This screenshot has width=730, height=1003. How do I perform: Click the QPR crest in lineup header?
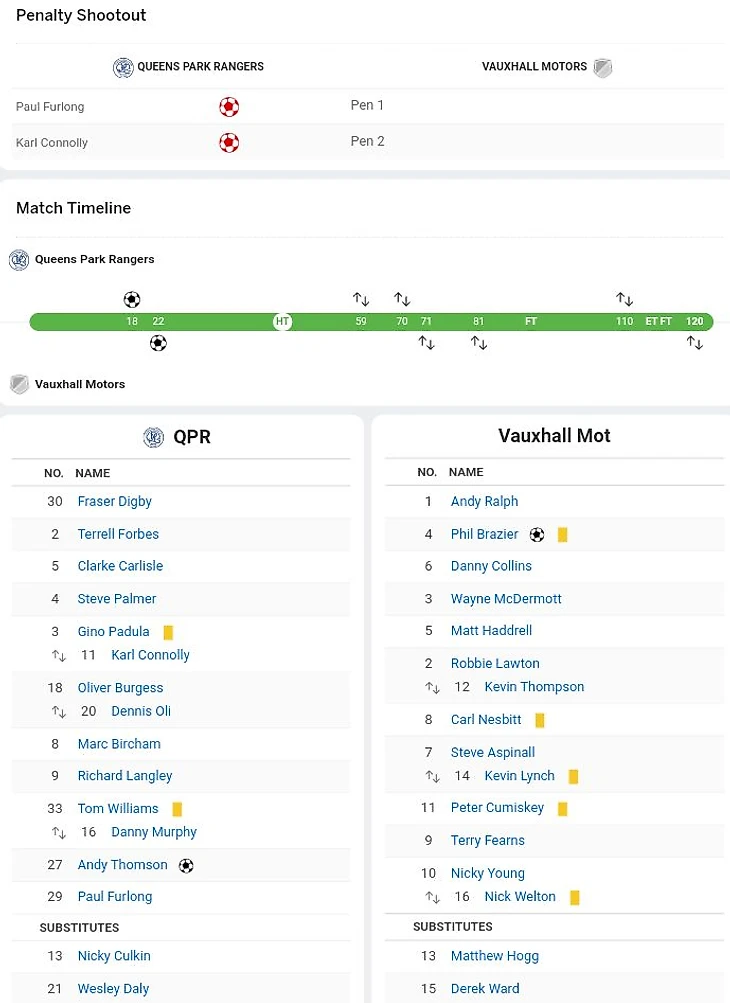(153, 437)
